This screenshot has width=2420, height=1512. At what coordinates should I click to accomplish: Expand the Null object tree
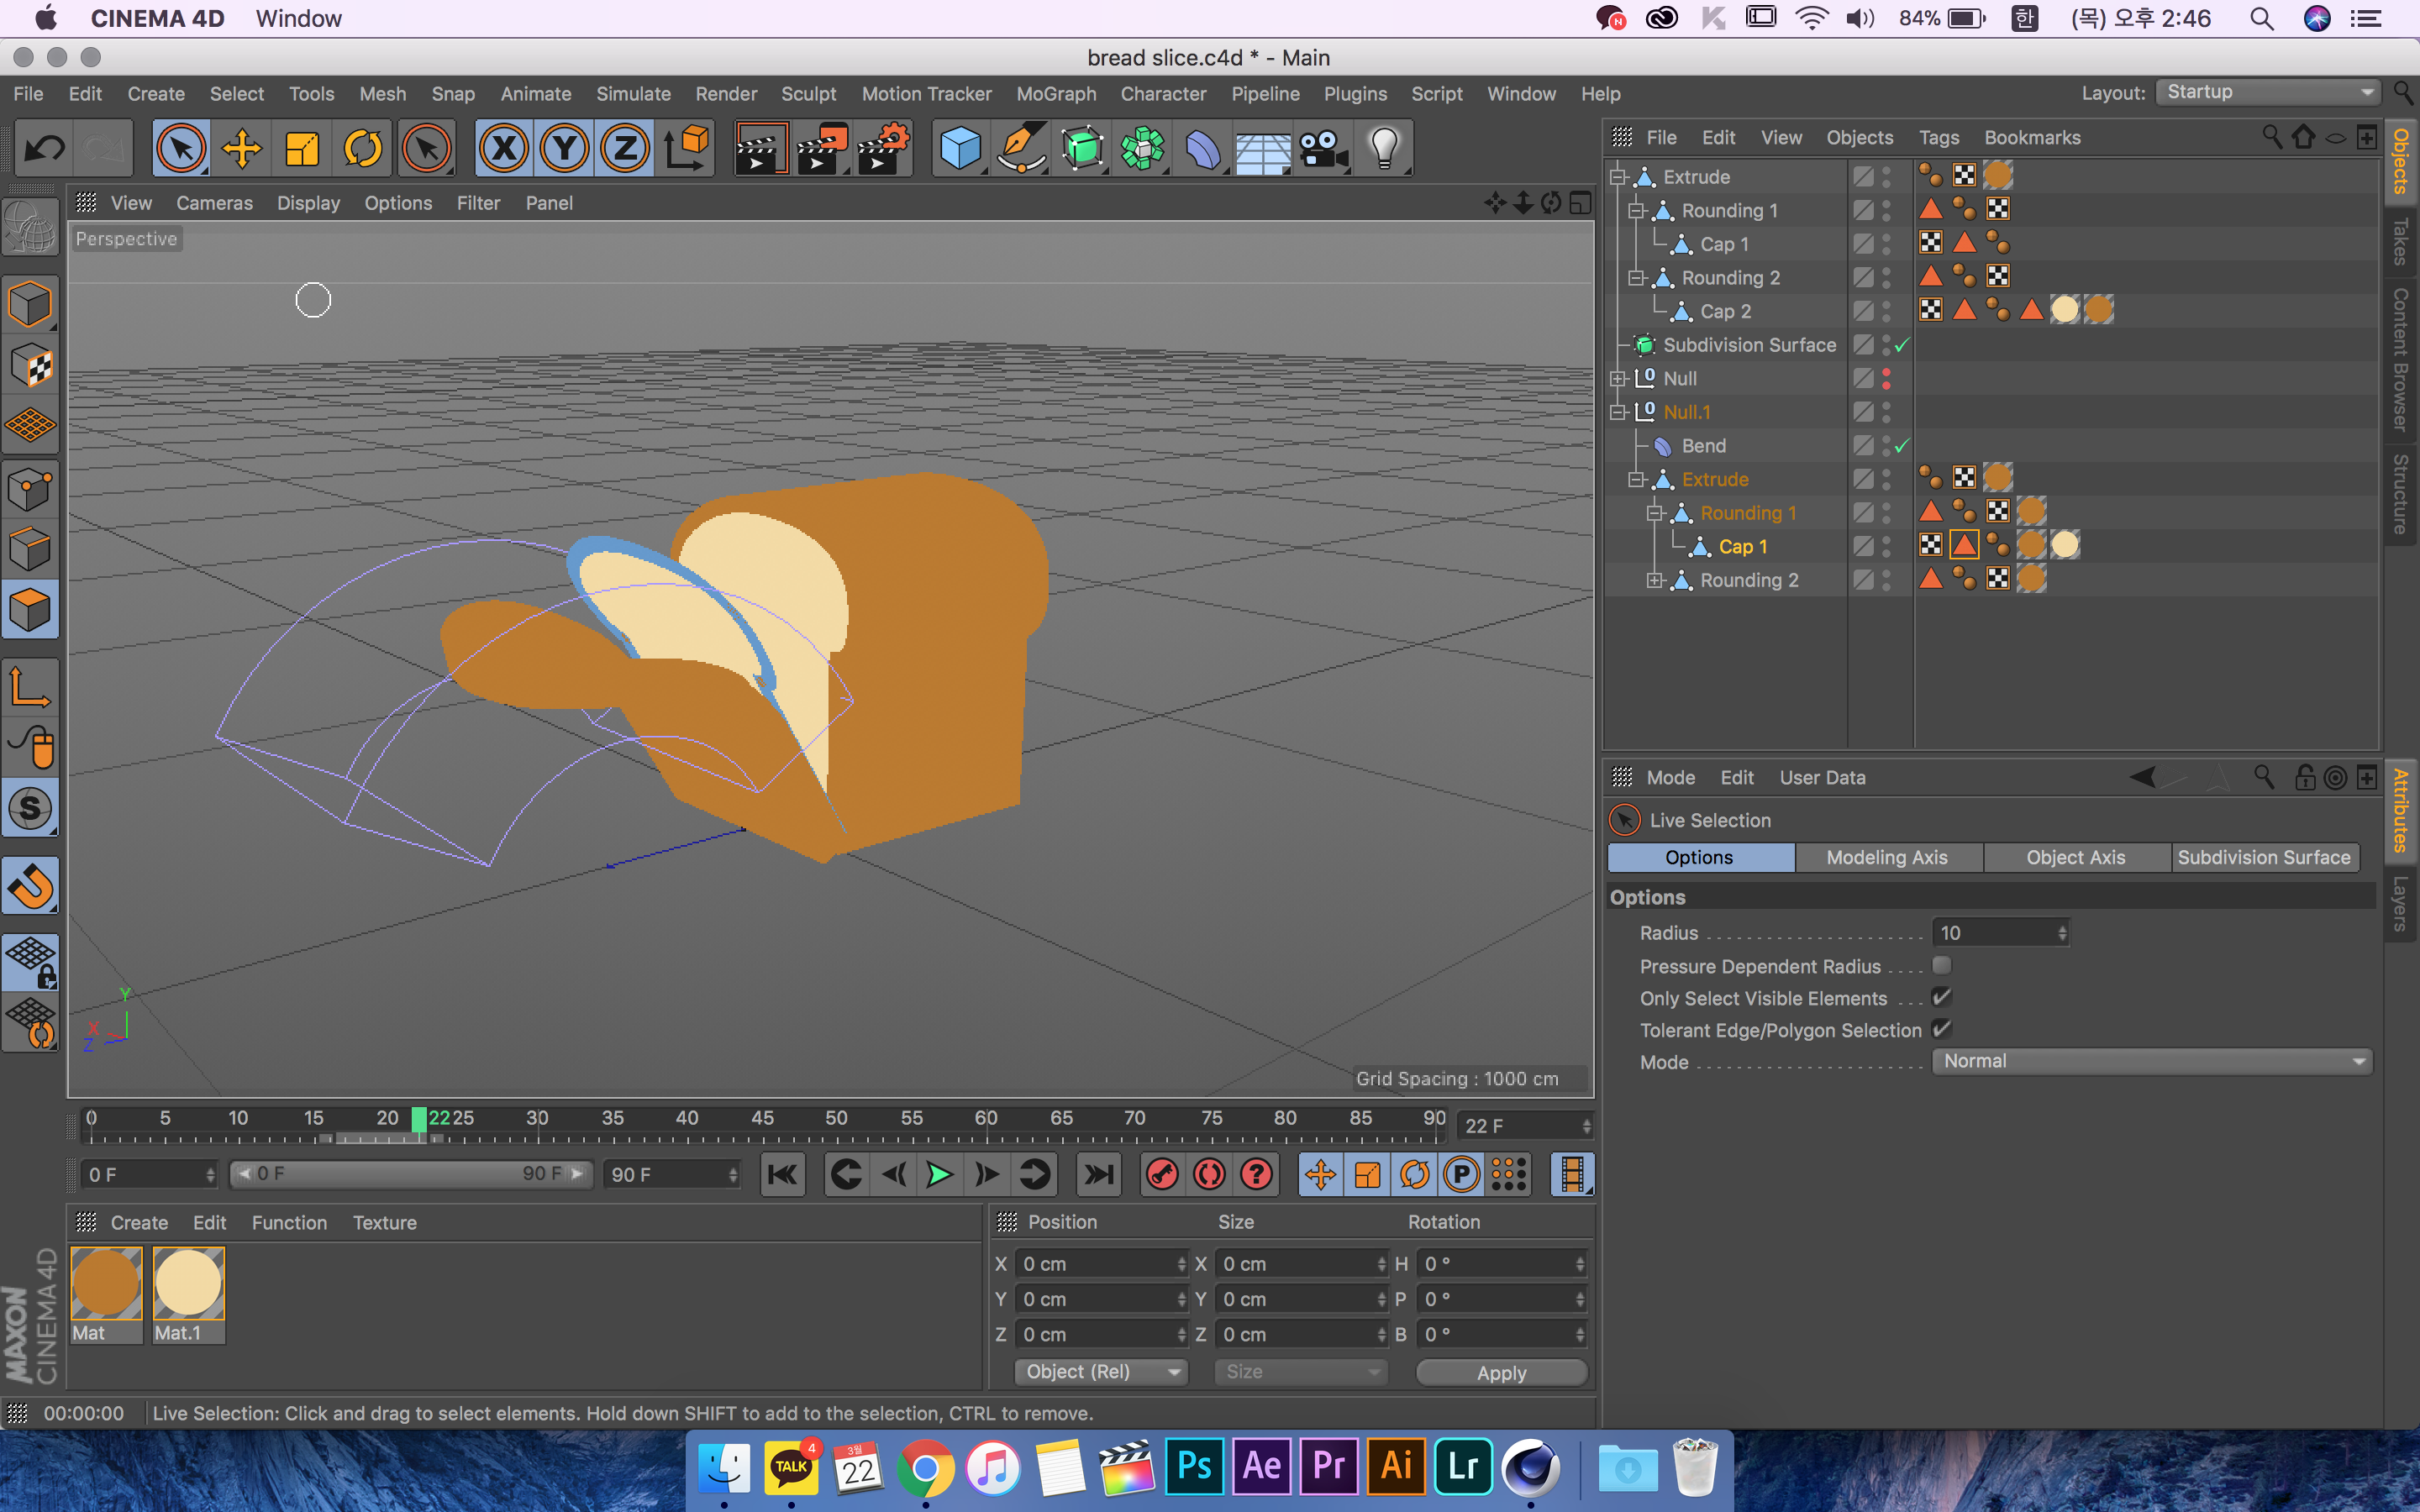[1619, 378]
